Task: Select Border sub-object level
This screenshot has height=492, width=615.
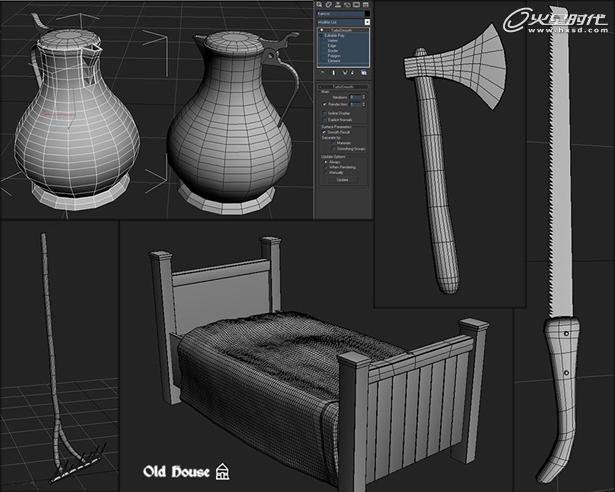Action: point(333,51)
